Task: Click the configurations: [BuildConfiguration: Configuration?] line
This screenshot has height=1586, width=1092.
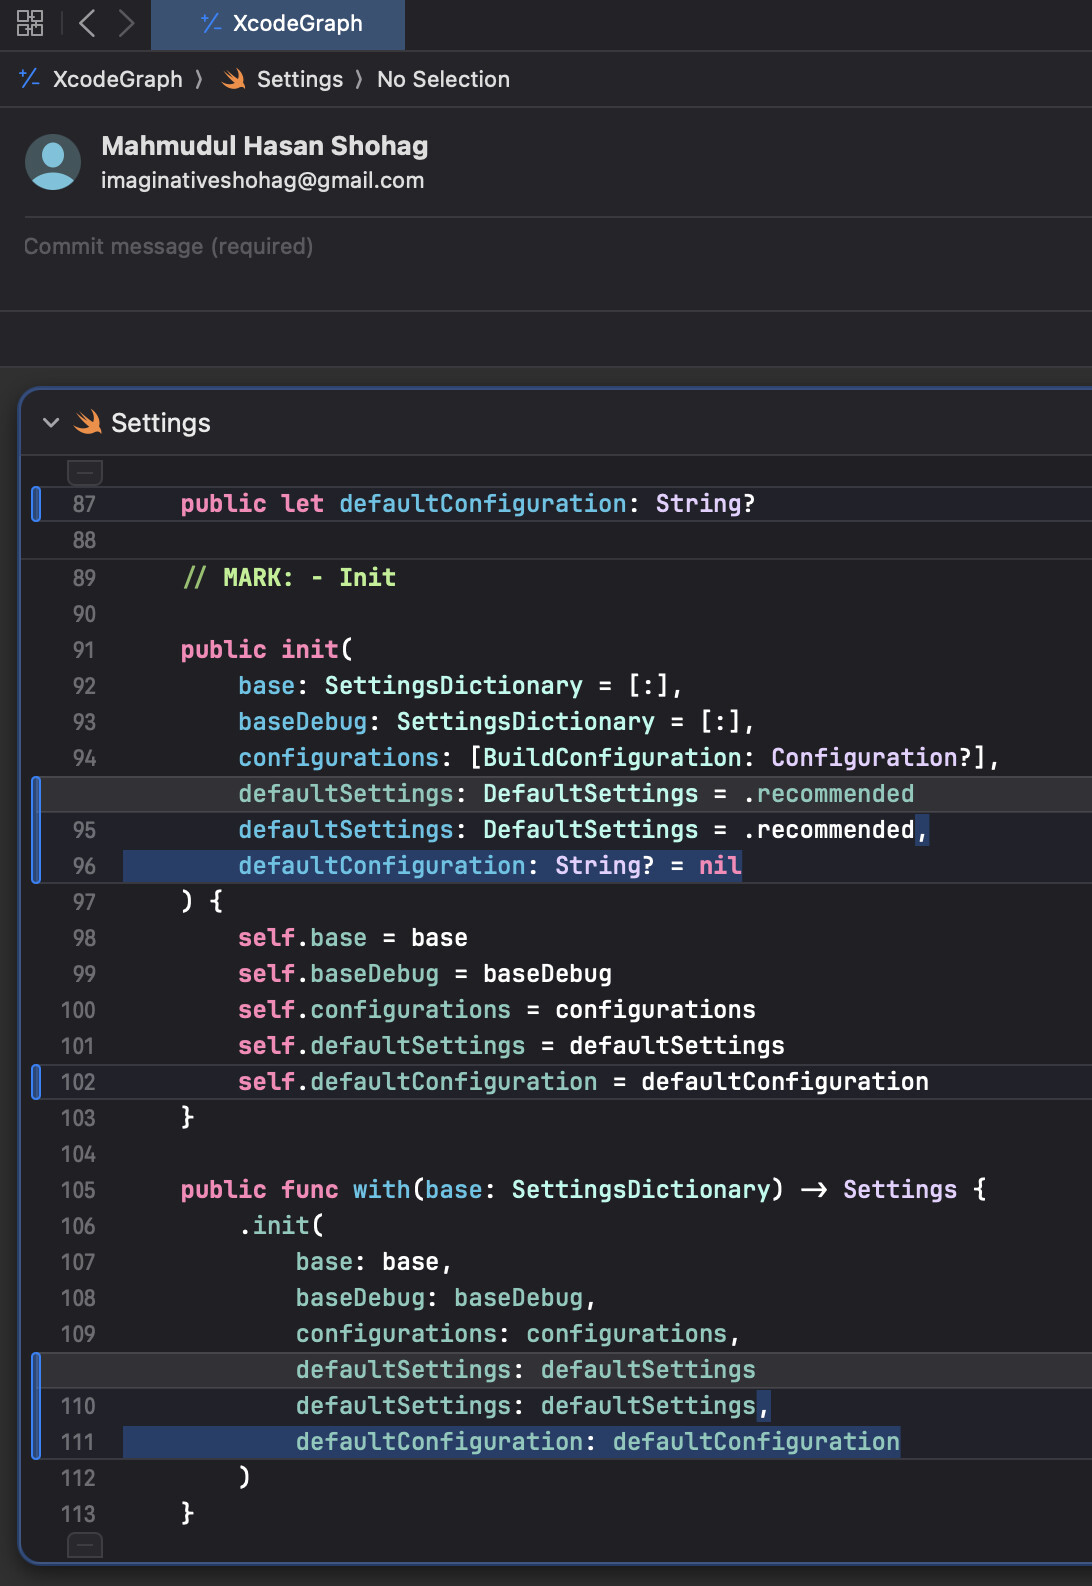Action: (x=618, y=758)
